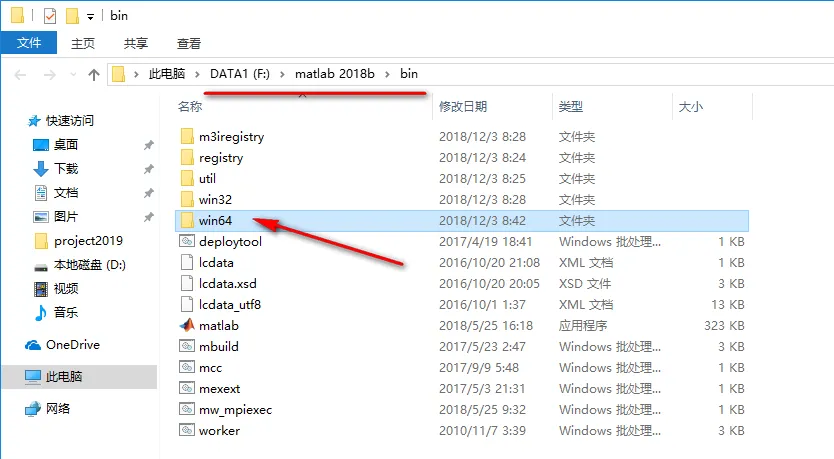This screenshot has width=834, height=459.
Task: Click the address bar folder icon
Action: (119, 74)
